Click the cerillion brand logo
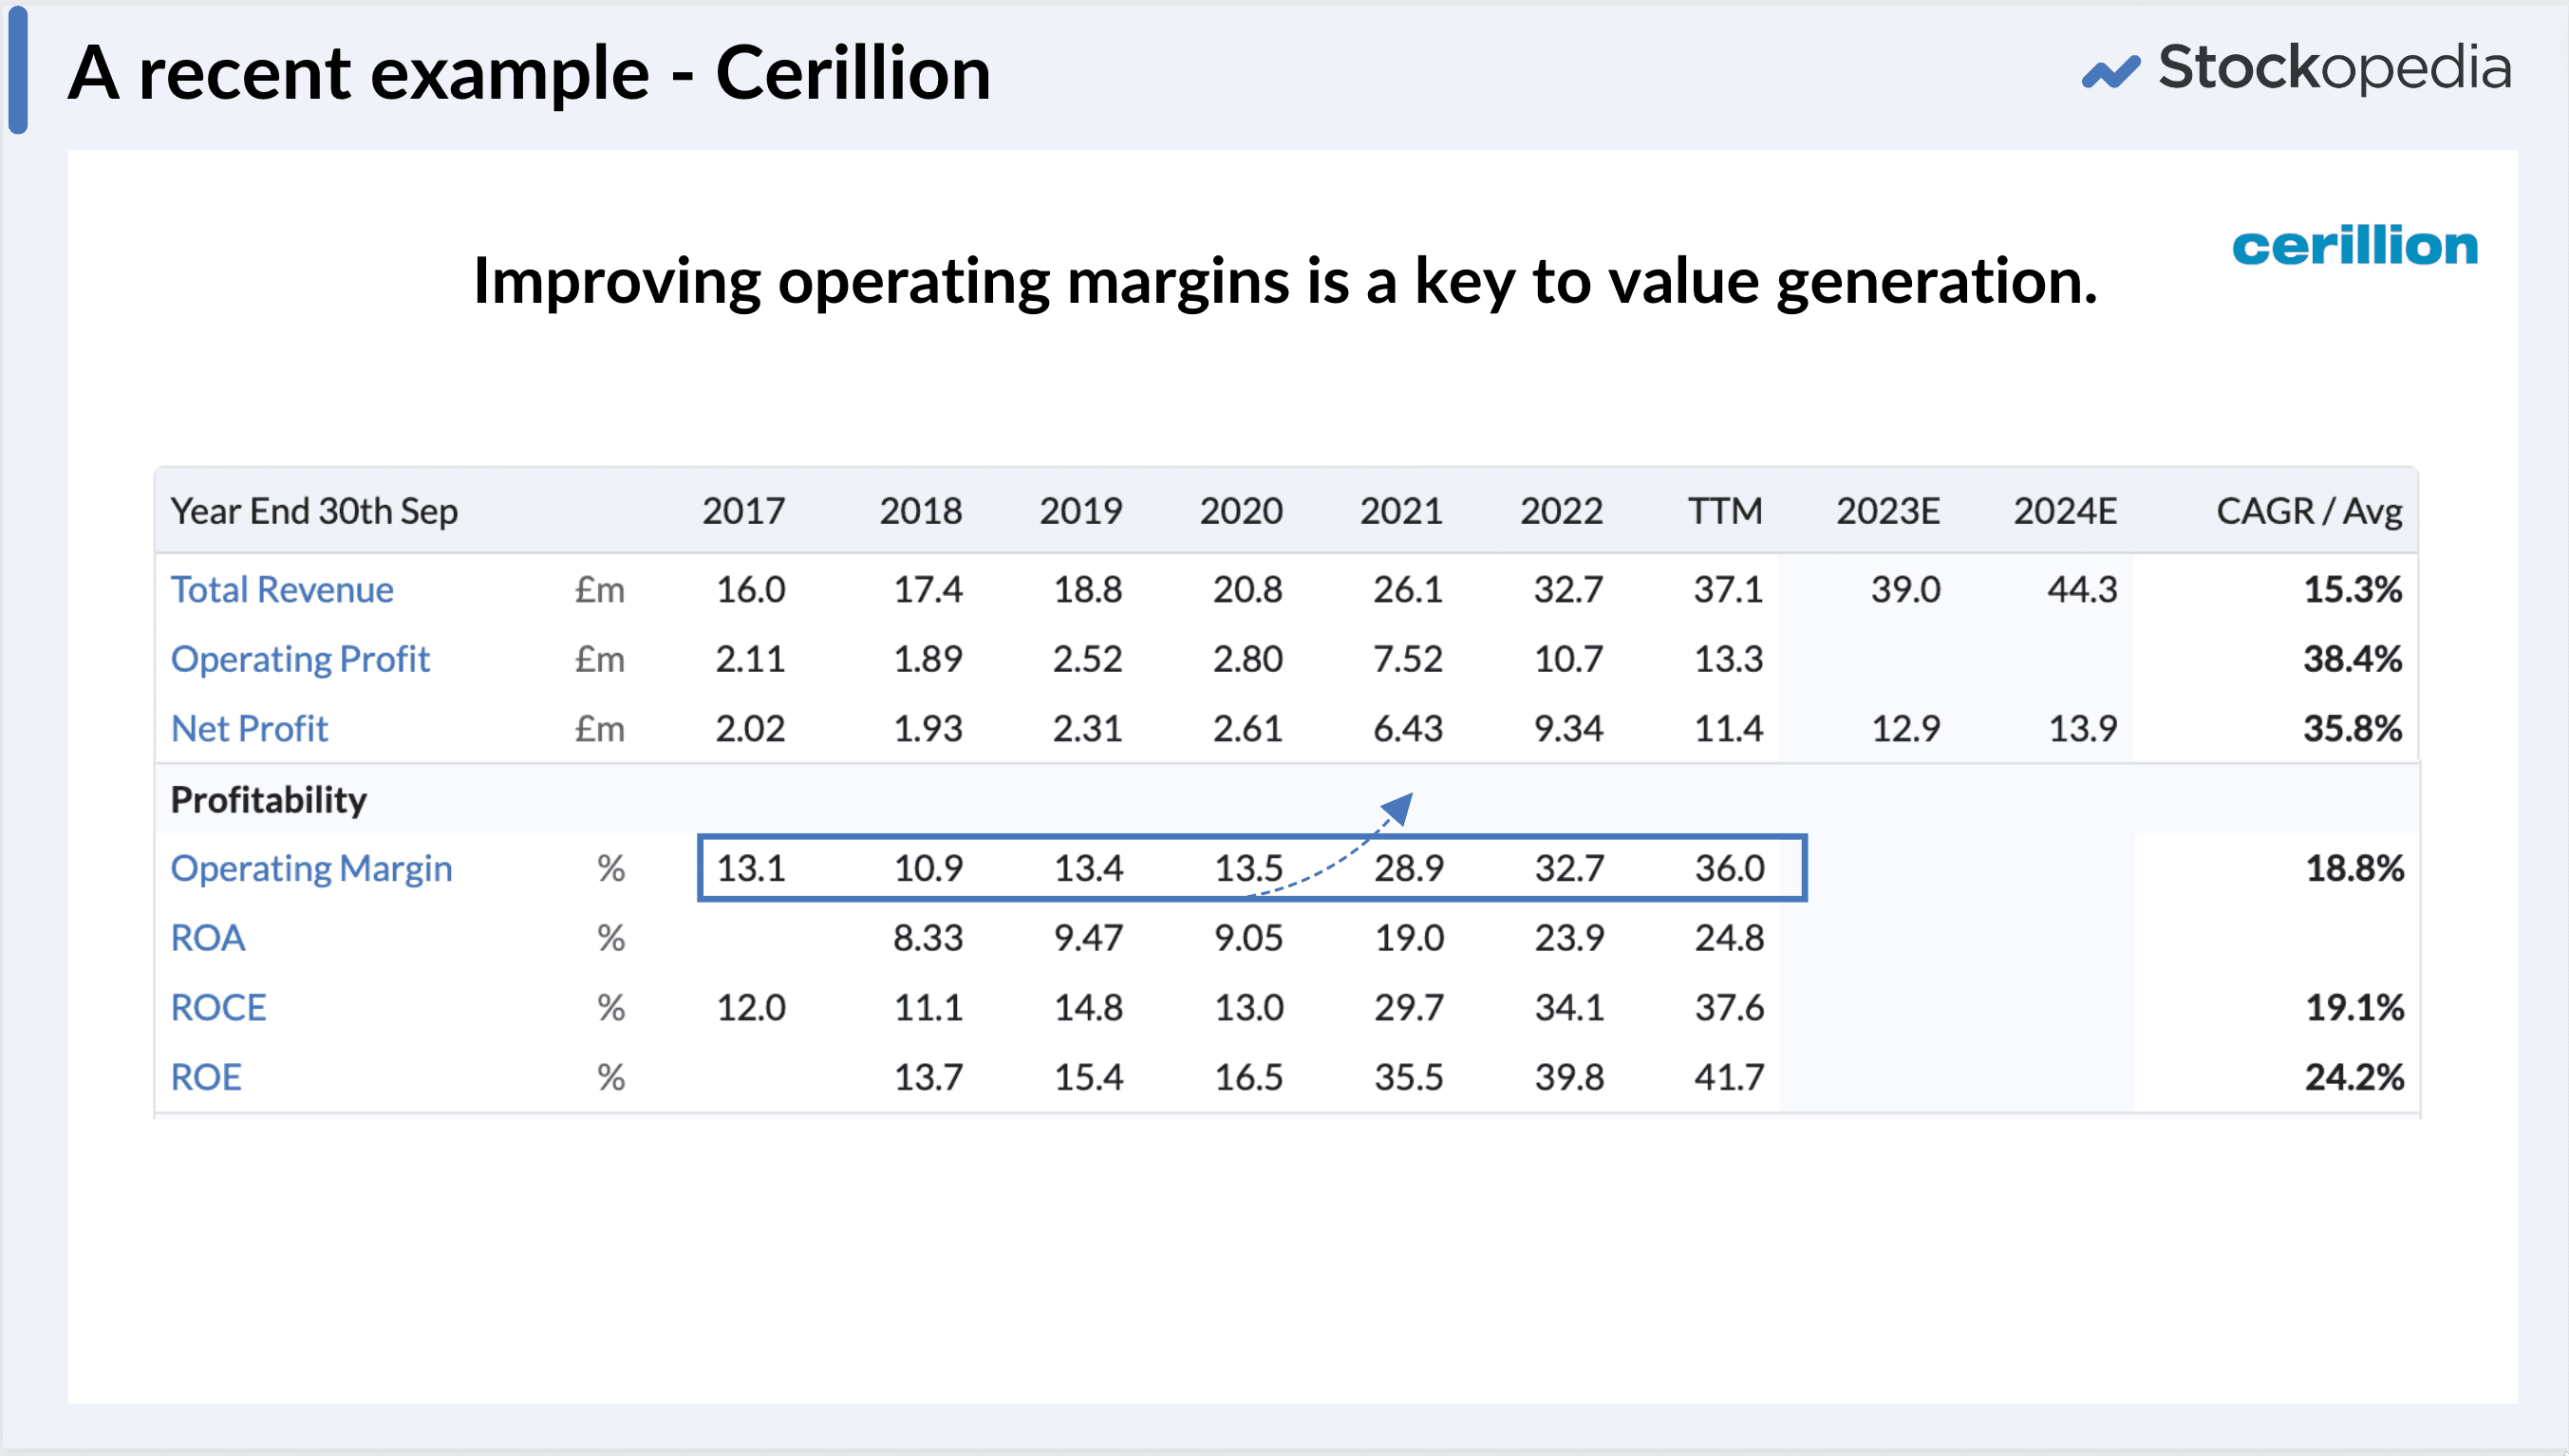The image size is (2569, 1456). 2355,246
